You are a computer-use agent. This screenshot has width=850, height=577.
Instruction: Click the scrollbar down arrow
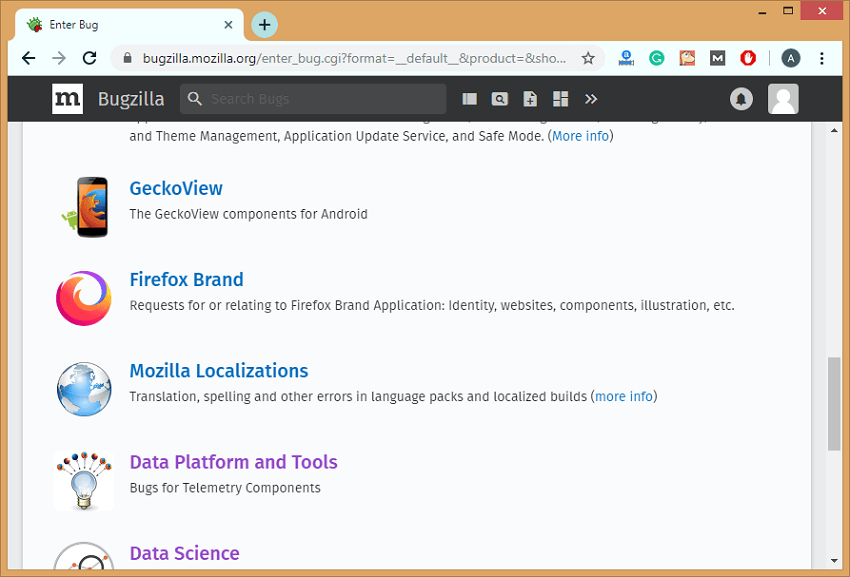tap(834, 561)
